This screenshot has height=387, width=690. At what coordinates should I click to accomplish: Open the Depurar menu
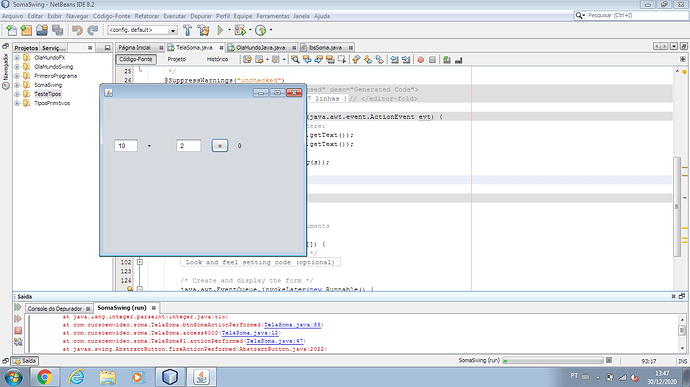click(201, 16)
